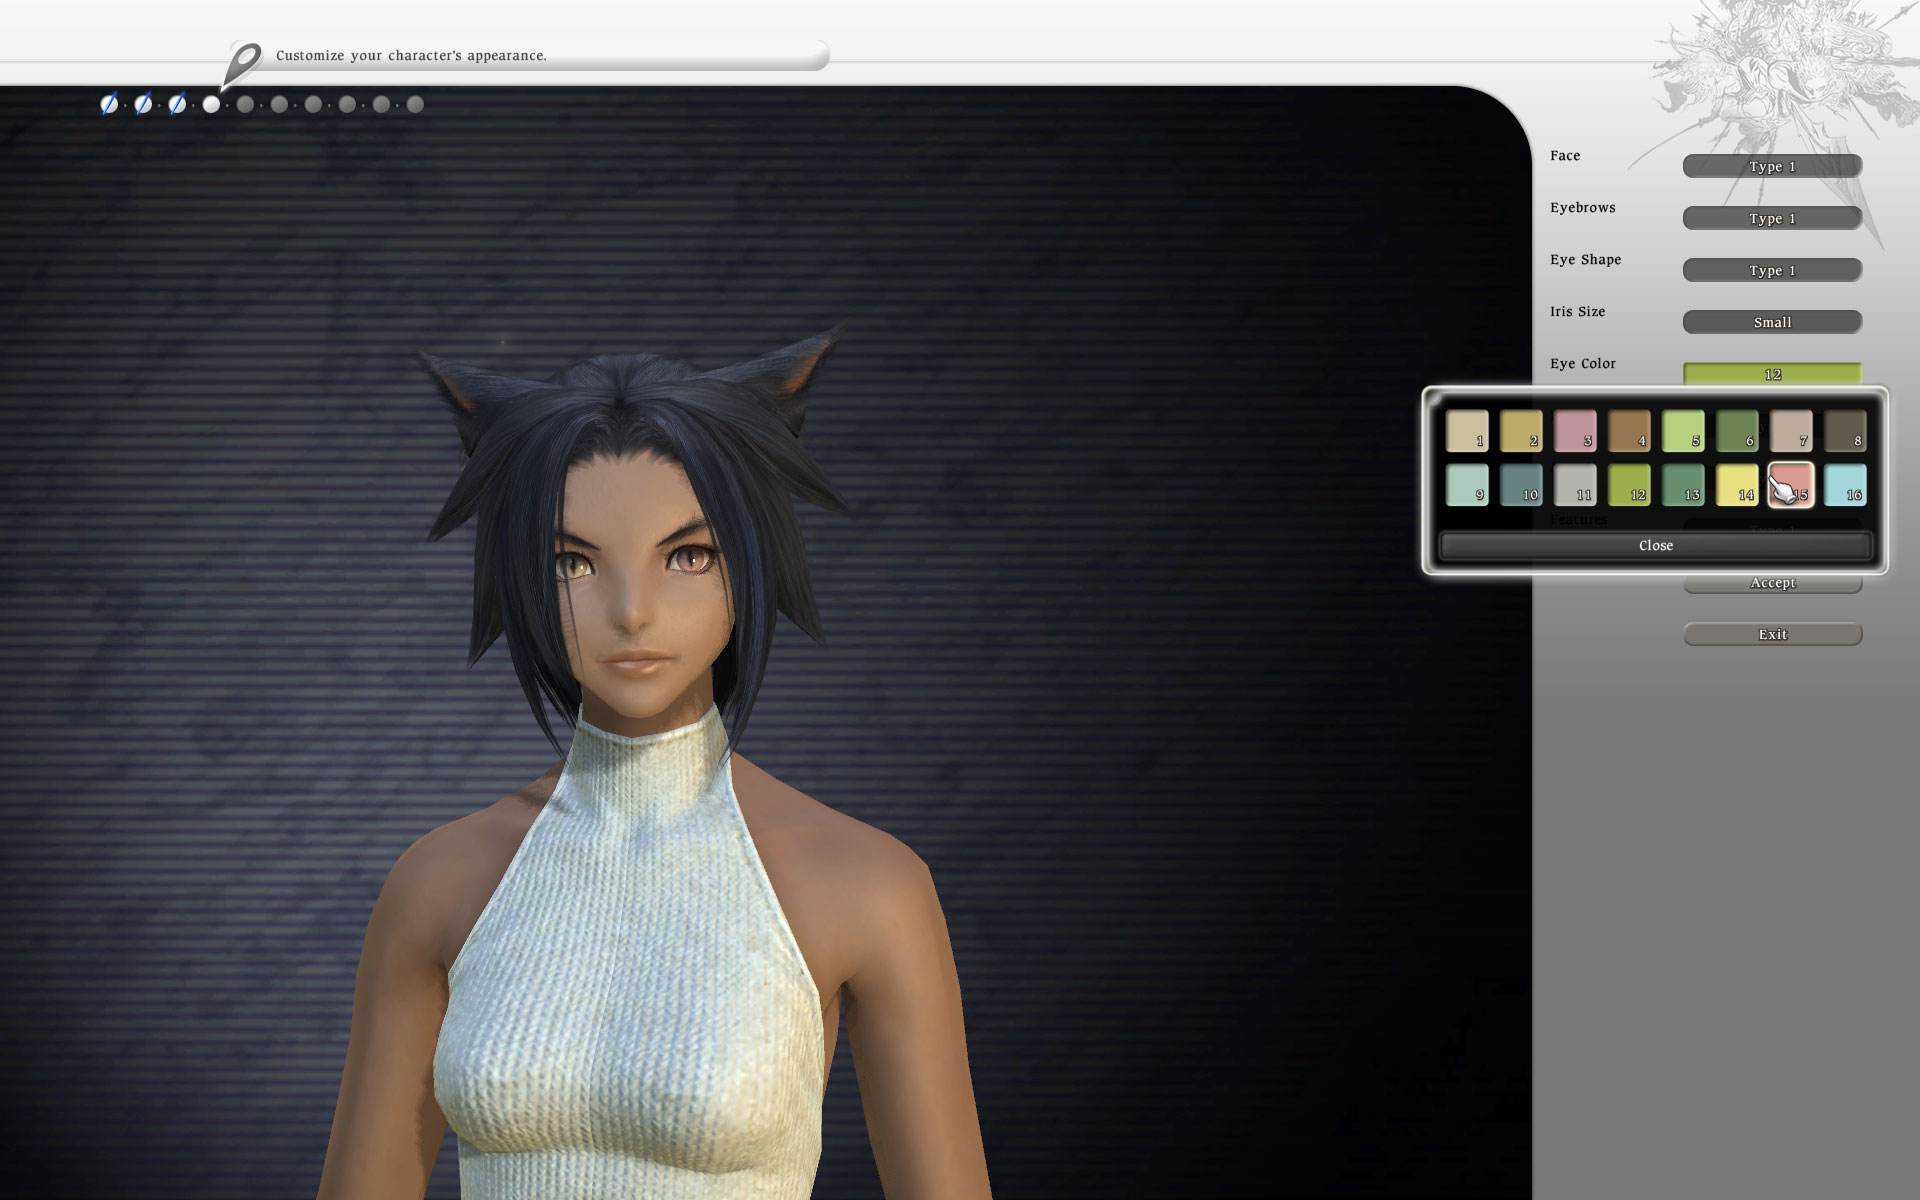This screenshot has height=1200, width=1920.
Task: Select light green swatch 5
Action: [x=1683, y=431]
